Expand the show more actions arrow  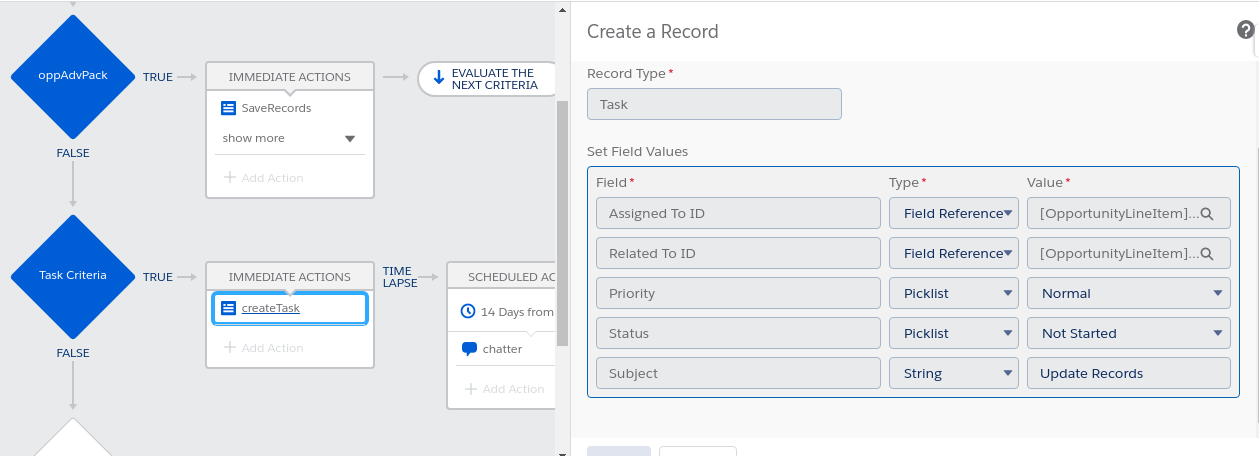[350, 139]
